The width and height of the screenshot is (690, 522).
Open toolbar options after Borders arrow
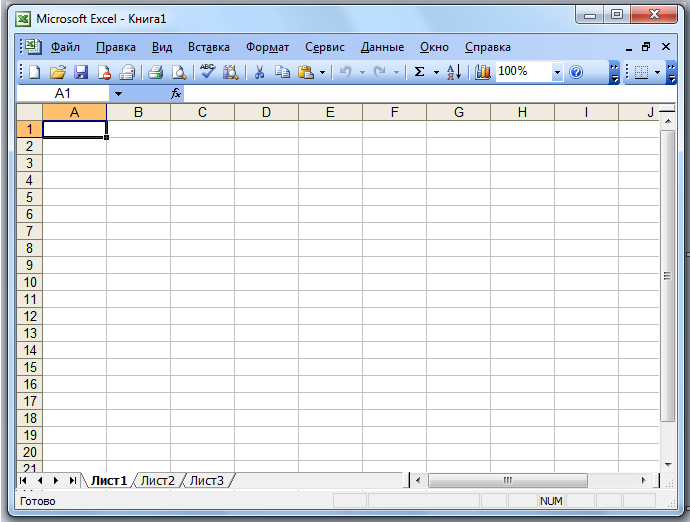[x=672, y=73]
